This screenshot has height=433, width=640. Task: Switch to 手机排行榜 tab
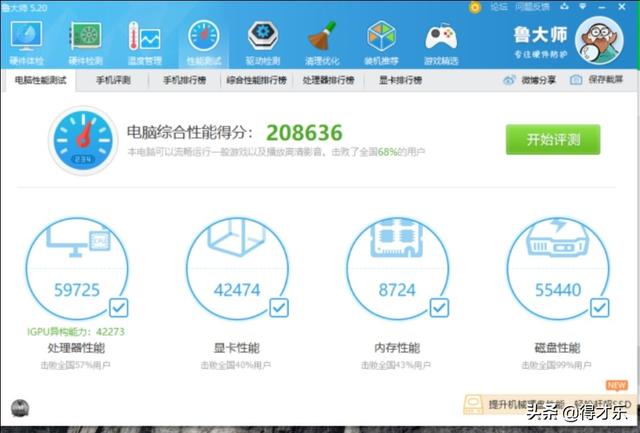pyautogui.click(x=184, y=80)
